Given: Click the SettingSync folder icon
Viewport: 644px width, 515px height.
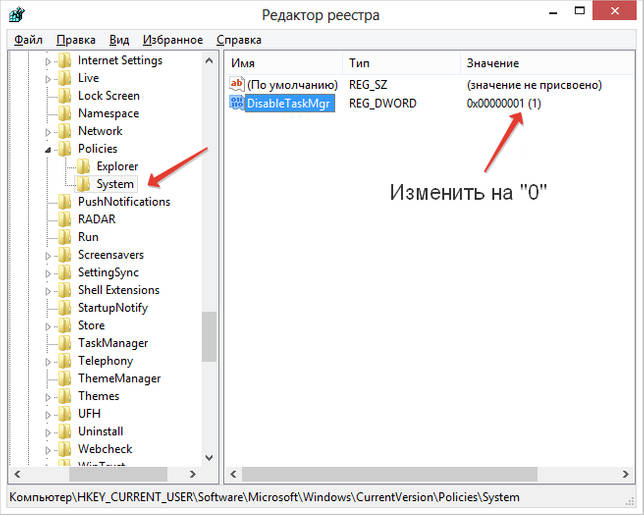Looking at the screenshot, I should point(64,272).
